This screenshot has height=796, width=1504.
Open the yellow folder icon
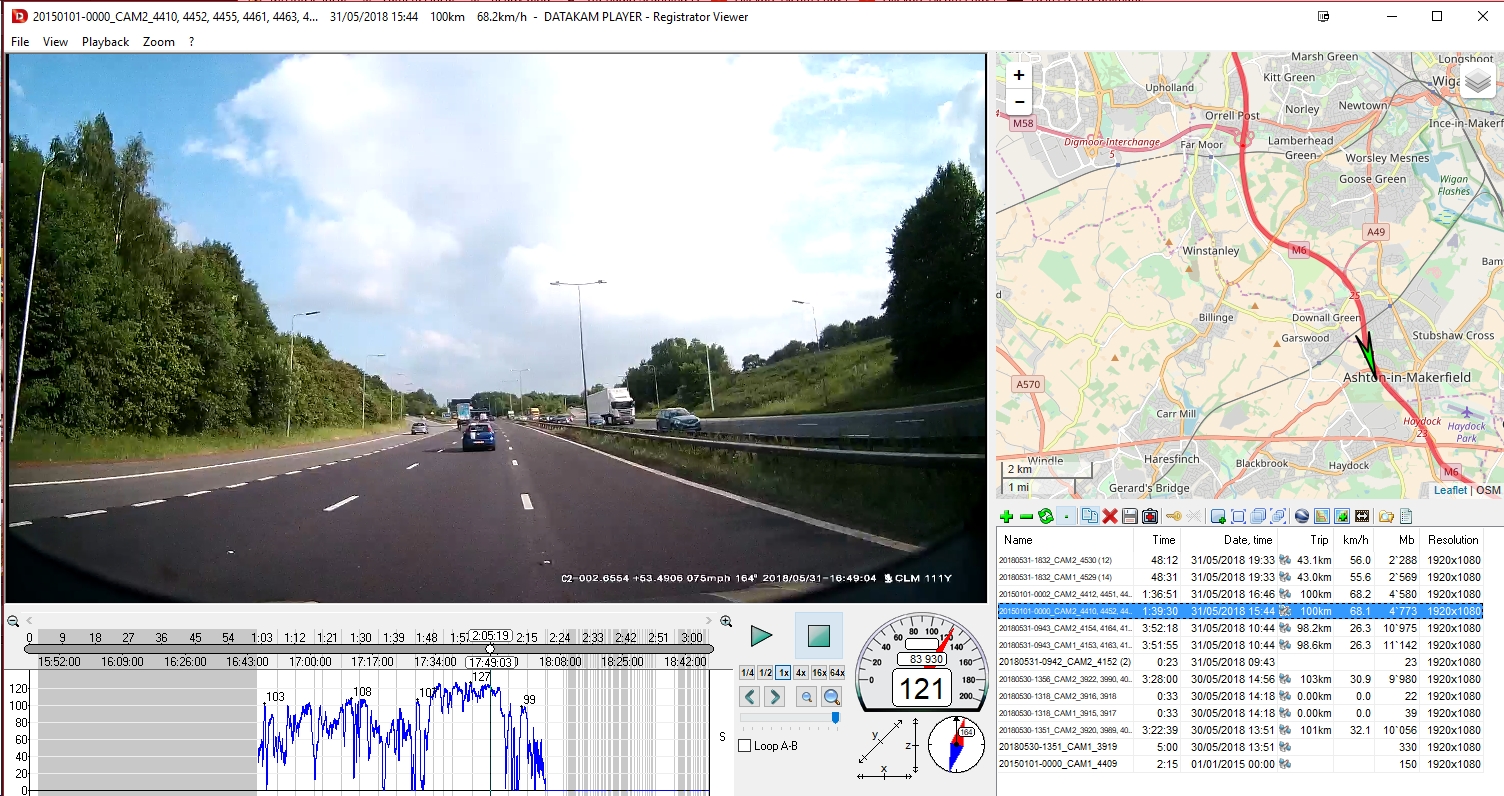pyautogui.click(x=1386, y=516)
